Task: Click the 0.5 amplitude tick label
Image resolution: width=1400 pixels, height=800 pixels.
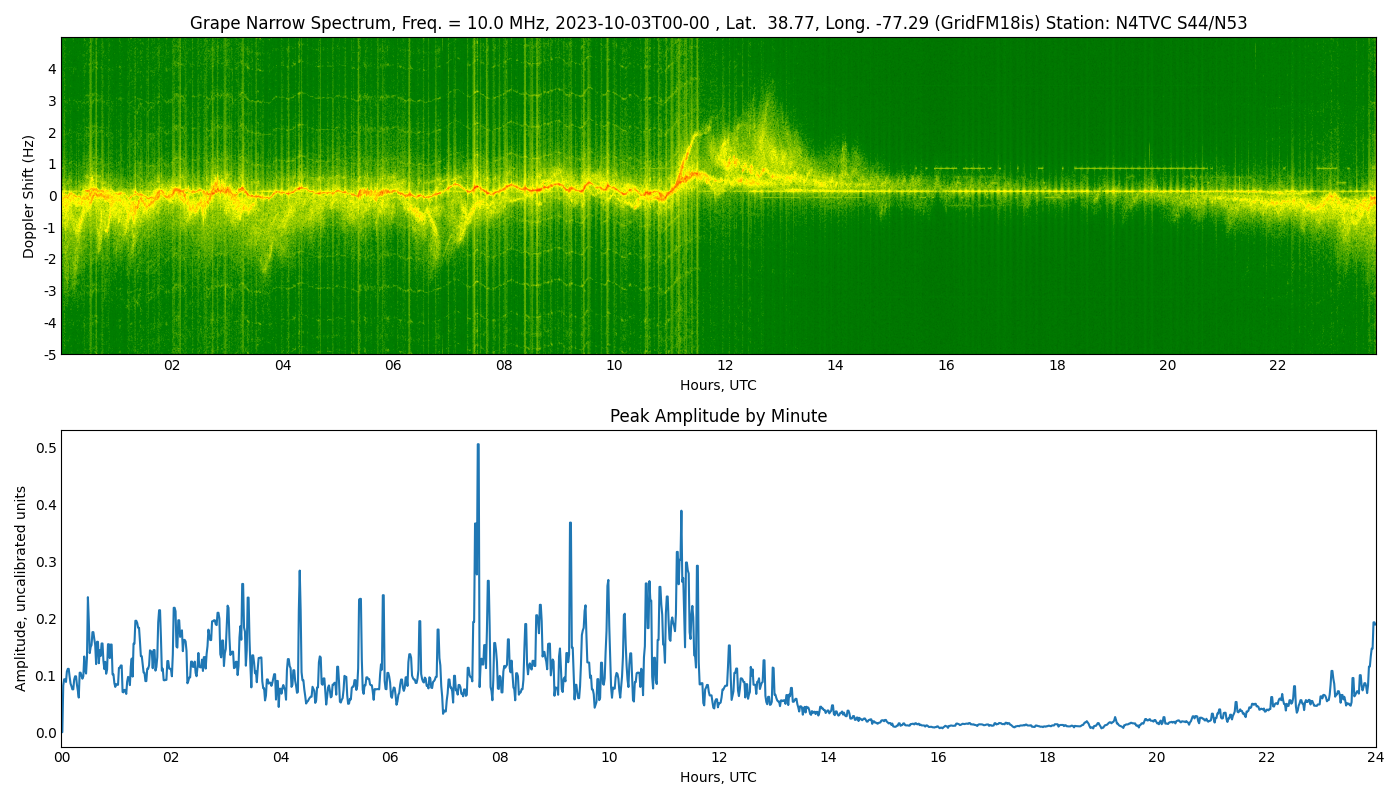Action: pos(45,446)
